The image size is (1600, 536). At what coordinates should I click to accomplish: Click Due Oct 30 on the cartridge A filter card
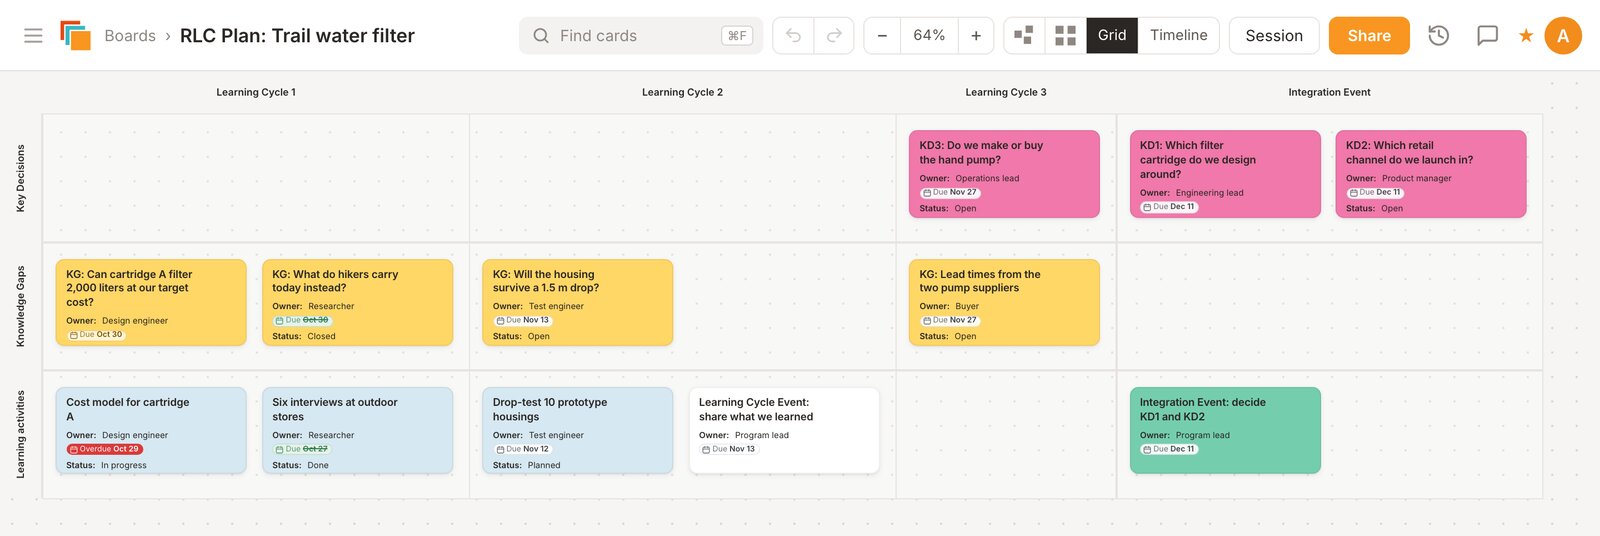[x=96, y=335]
